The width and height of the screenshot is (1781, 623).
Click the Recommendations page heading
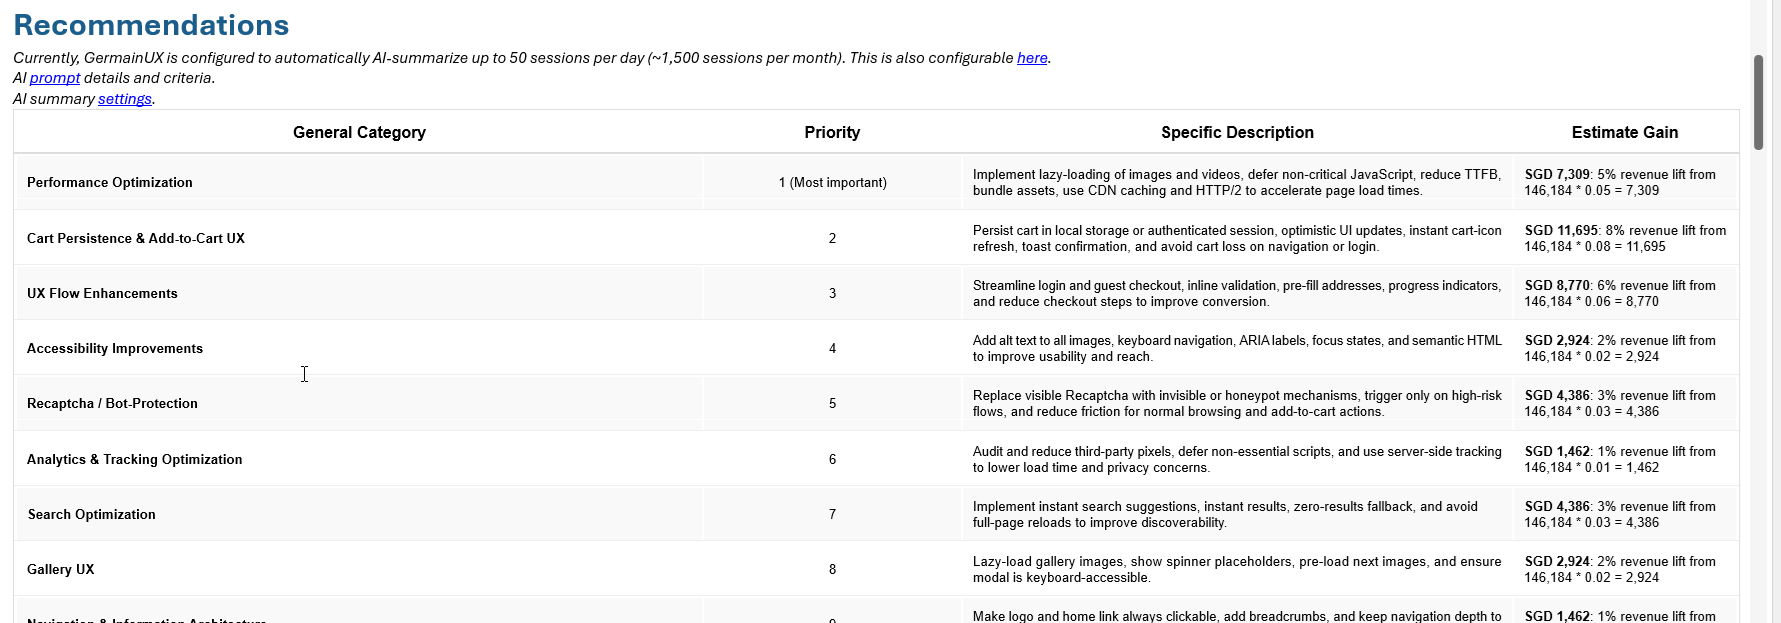coord(151,25)
